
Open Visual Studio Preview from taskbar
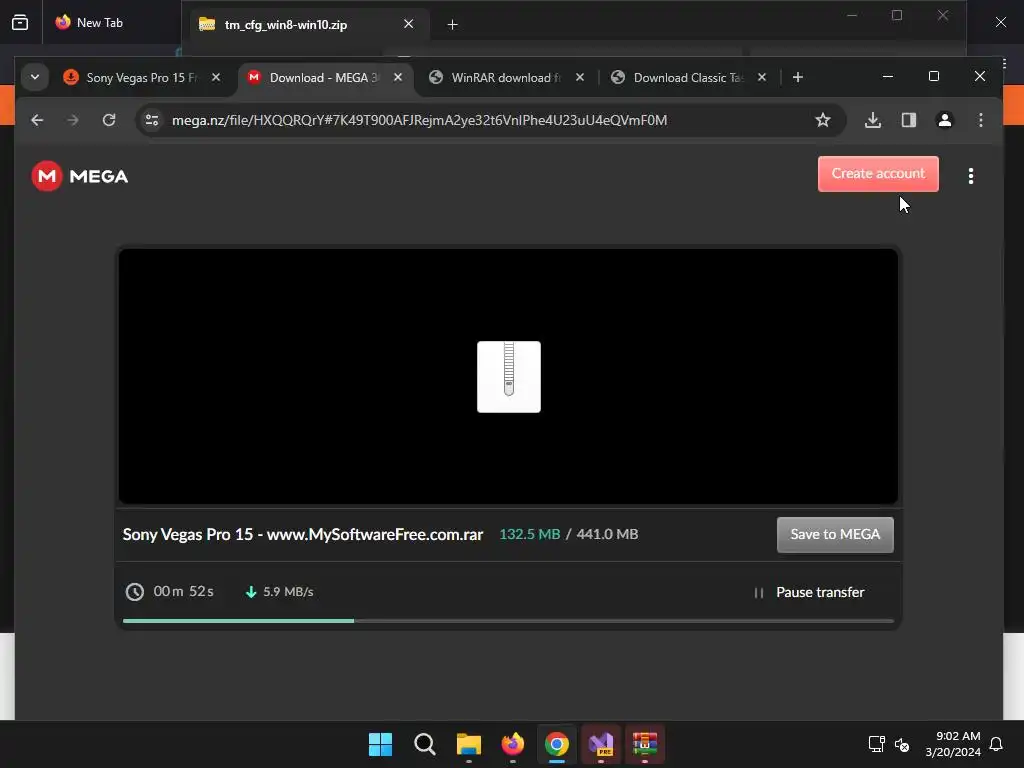point(601,744)
